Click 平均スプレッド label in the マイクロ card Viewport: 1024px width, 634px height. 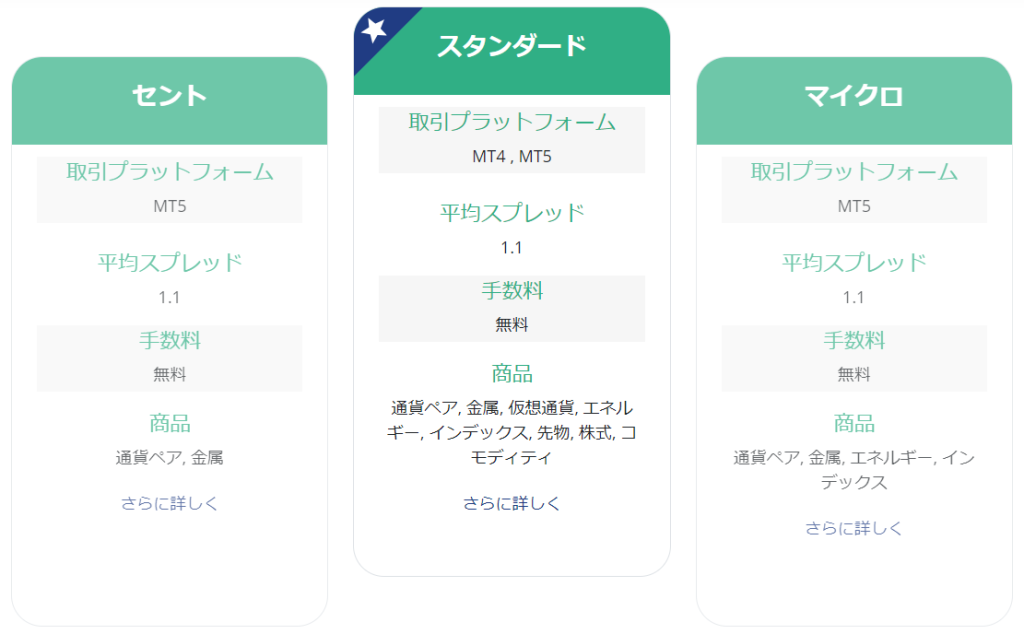854,263
